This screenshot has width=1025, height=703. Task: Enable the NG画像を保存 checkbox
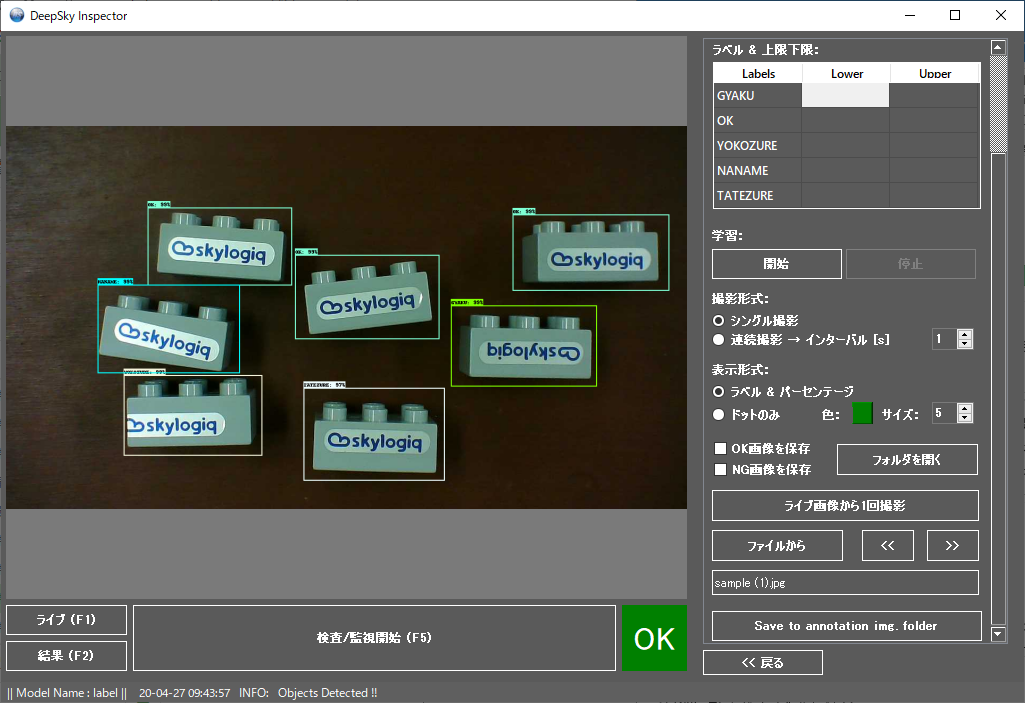[x=720, y=470]
